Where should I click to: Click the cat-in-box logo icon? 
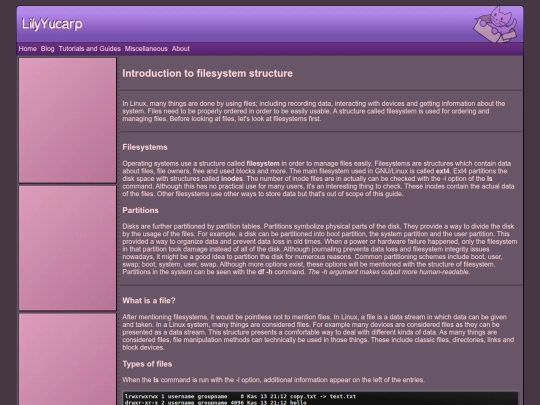pos(495,25)
